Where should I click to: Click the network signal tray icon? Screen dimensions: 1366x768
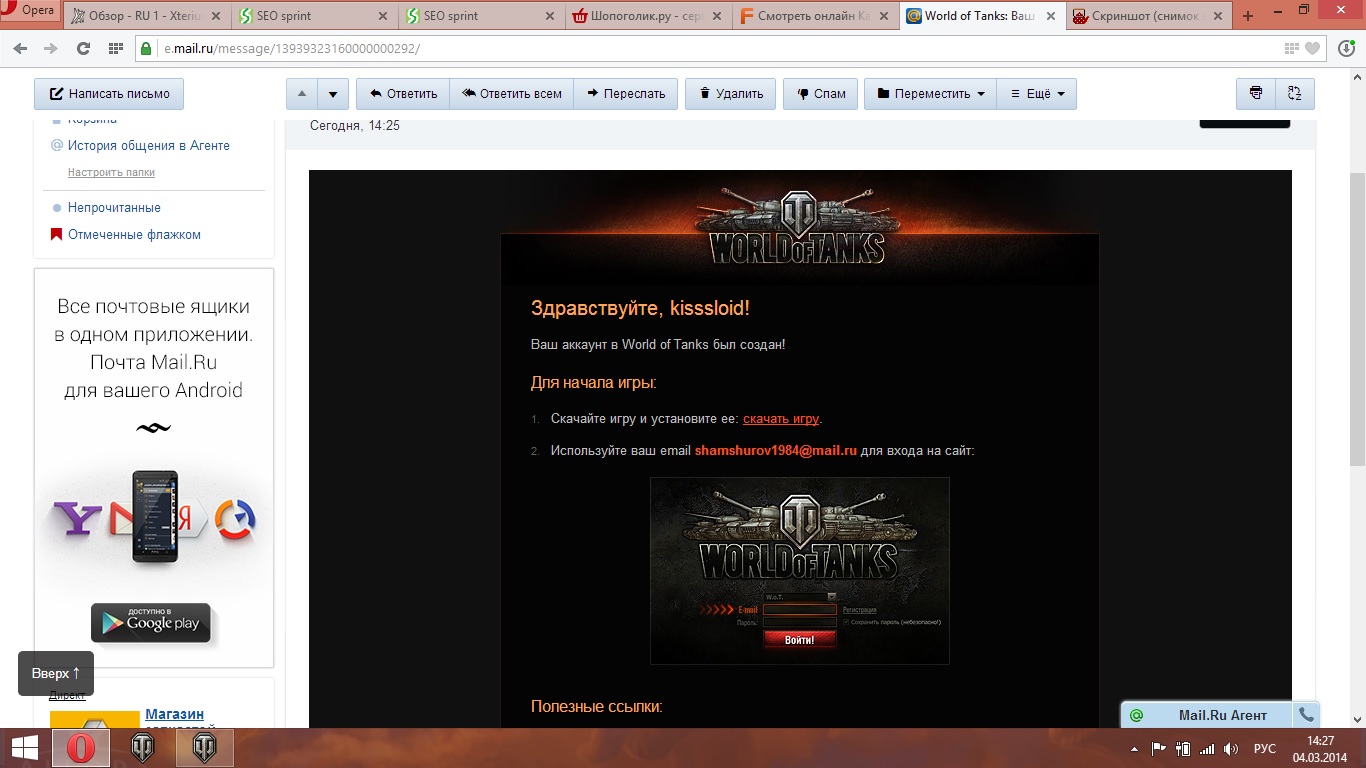(x=1207, y=749)
